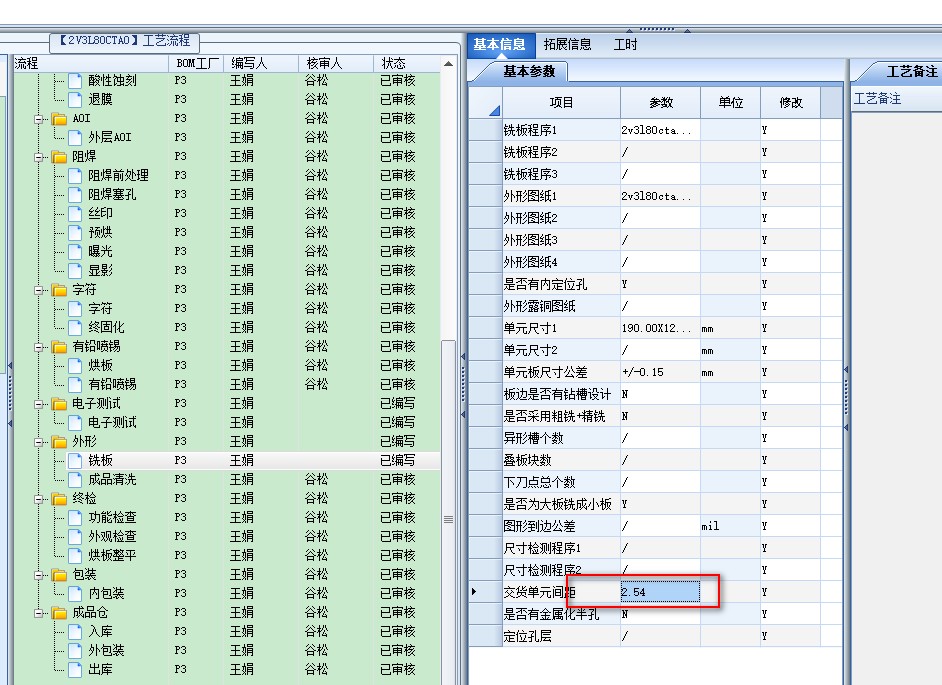Click the 烘板 document icon

pos(75,365)
